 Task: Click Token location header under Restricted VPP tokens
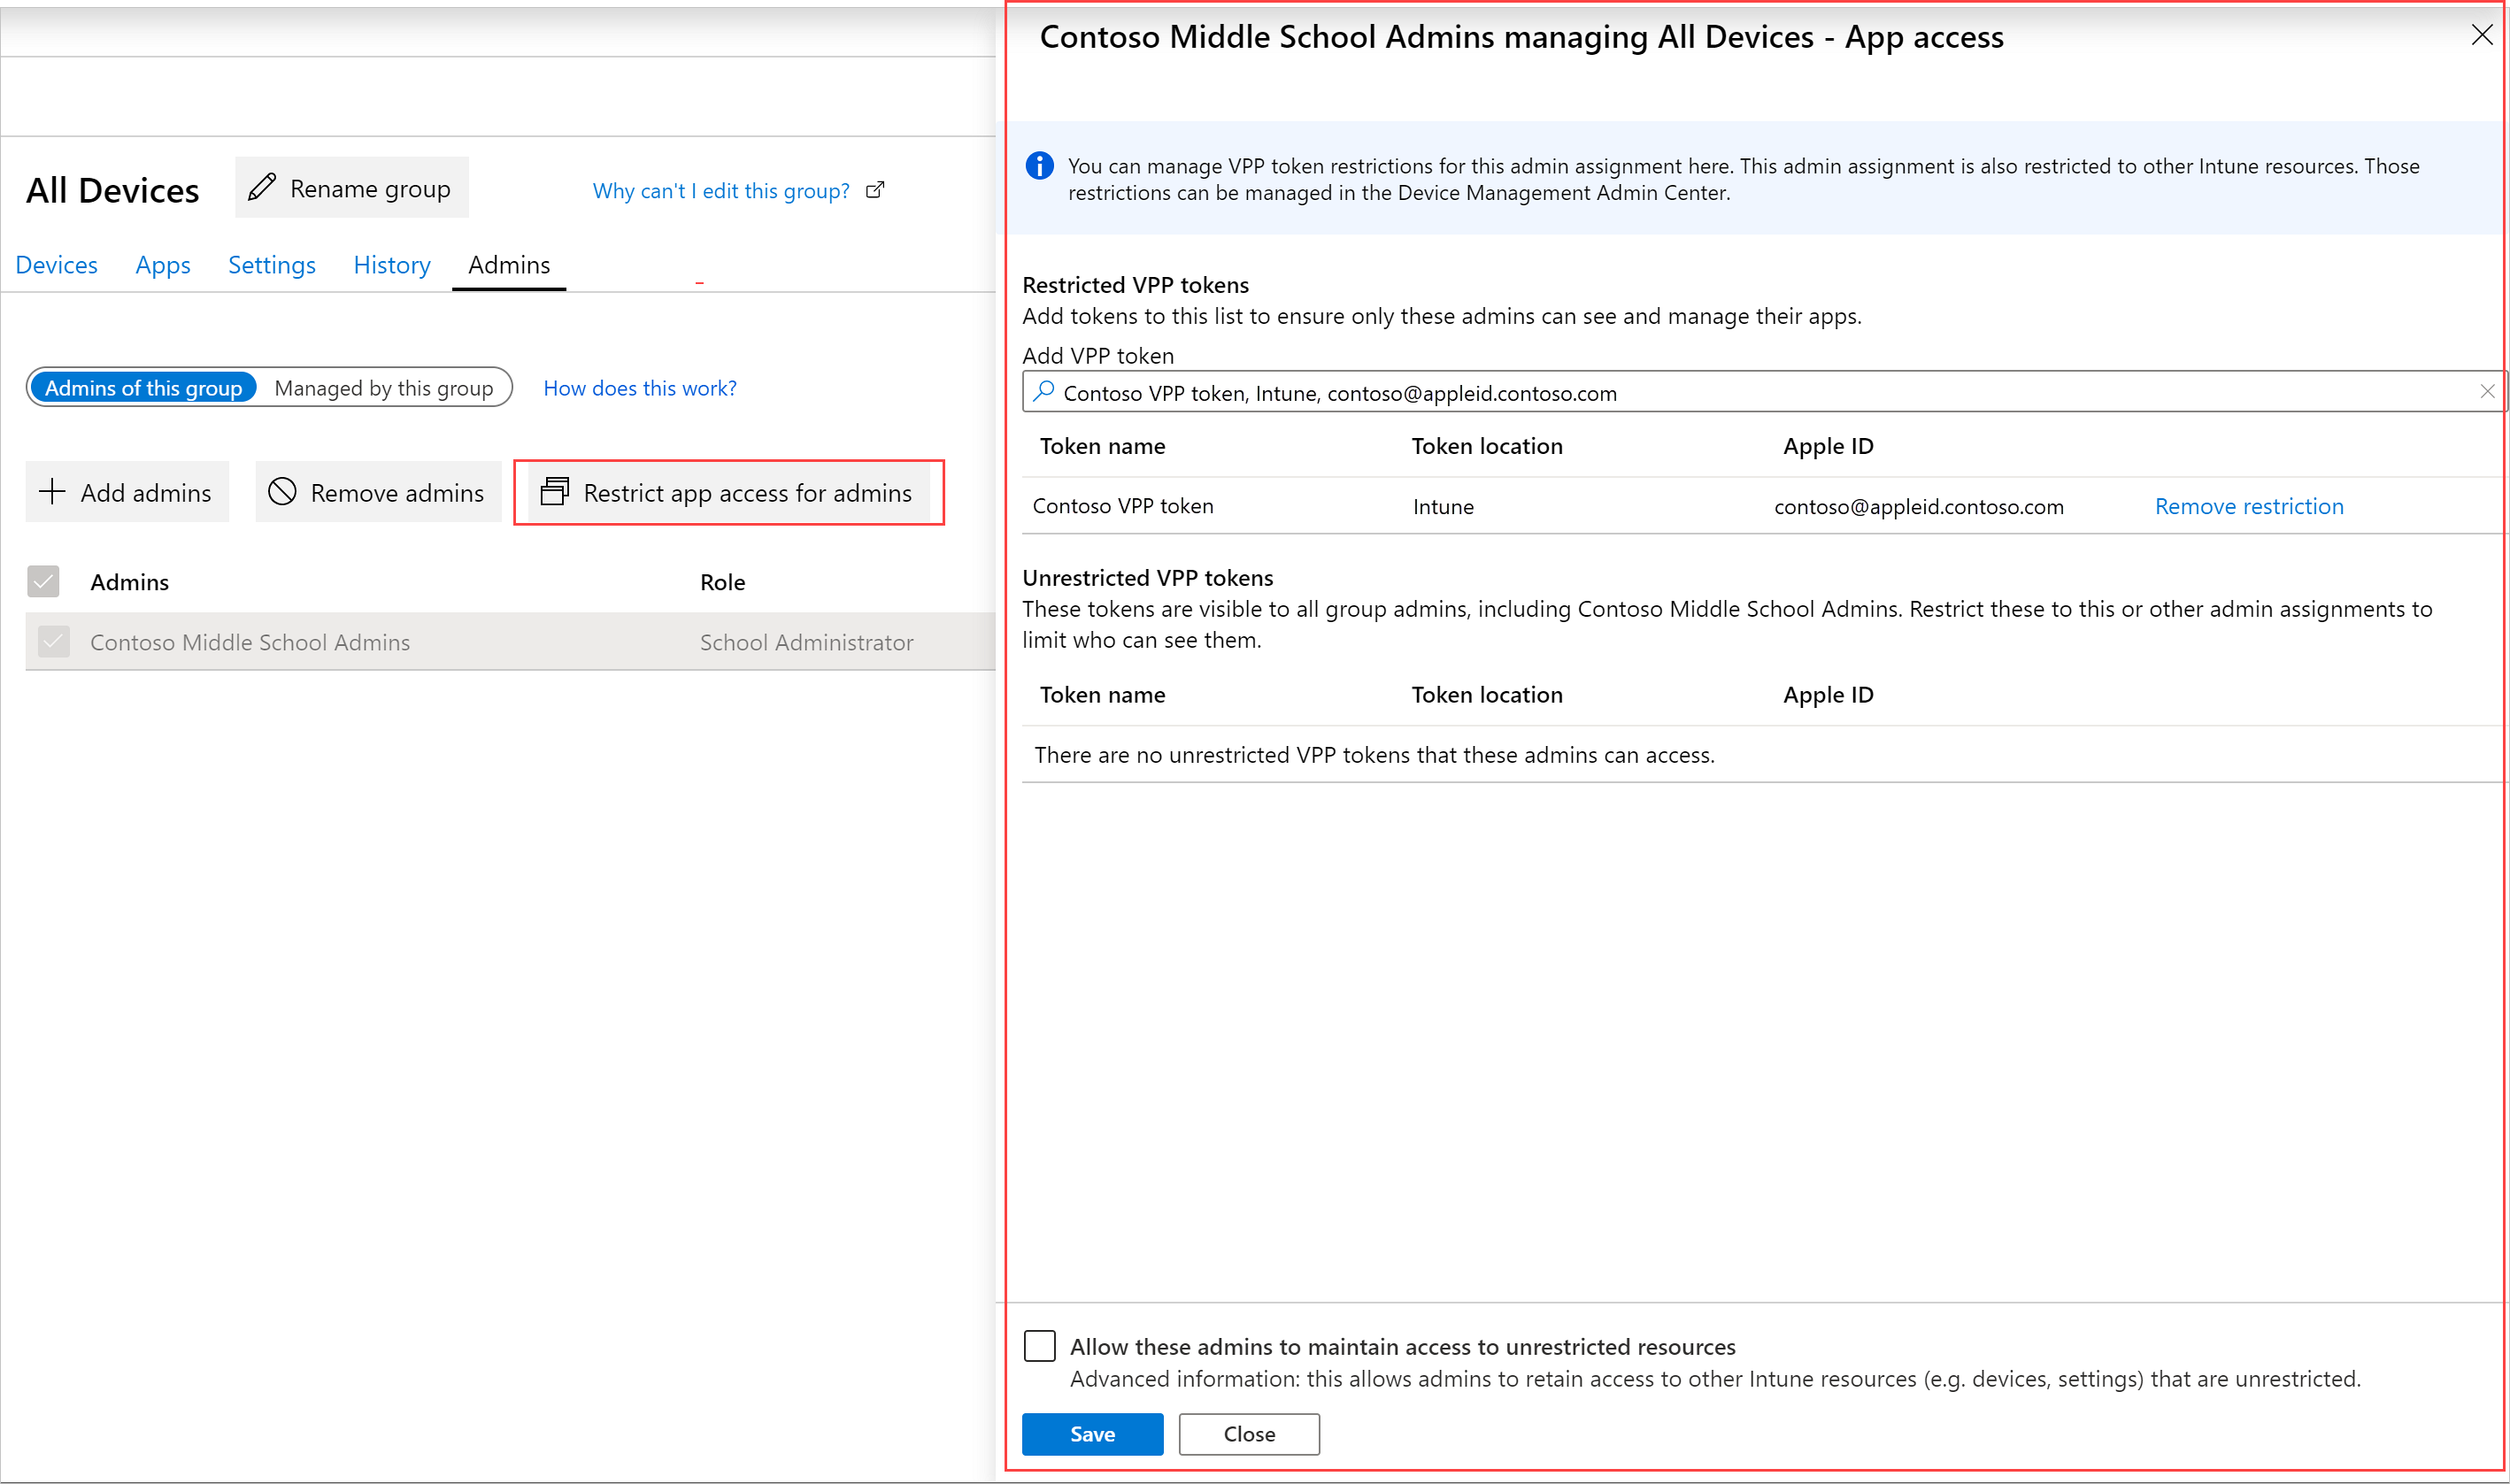(x=1487, y=446)
